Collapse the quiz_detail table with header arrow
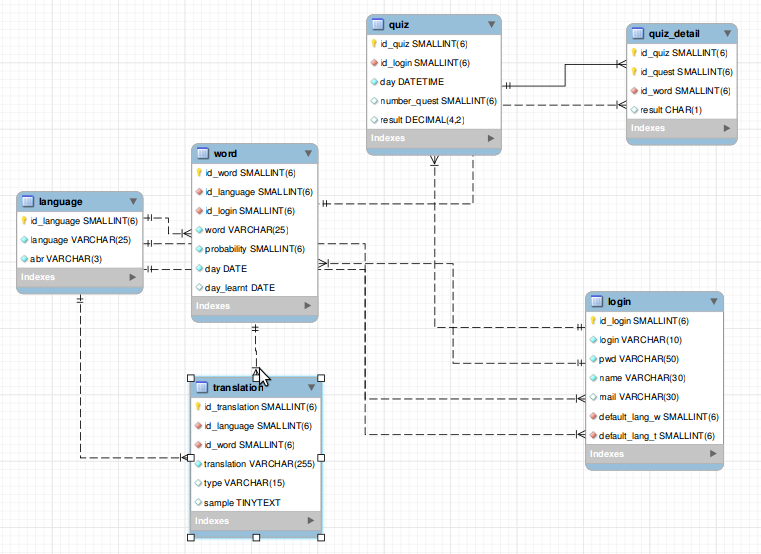 [x=727, y=34]
